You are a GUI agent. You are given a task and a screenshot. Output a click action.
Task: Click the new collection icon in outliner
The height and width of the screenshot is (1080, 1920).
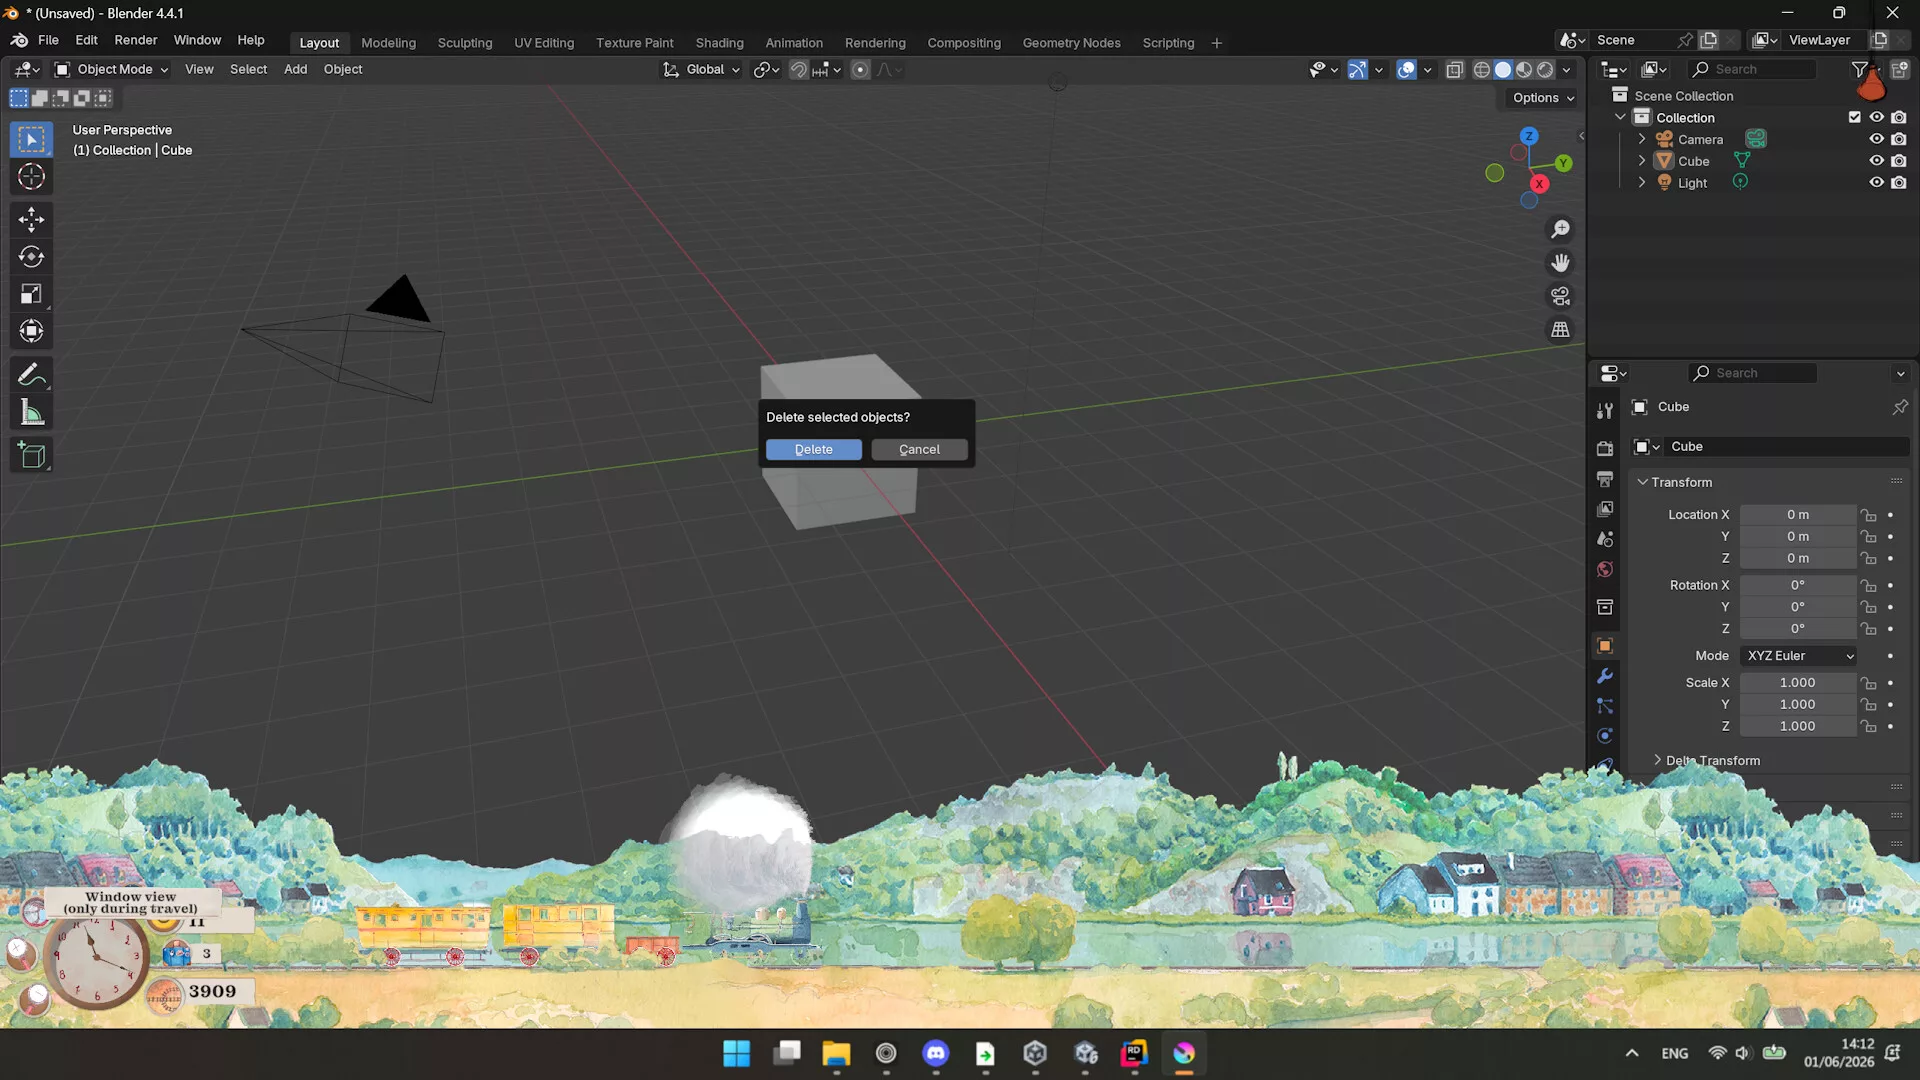pyautogui.click(x=1900, y=69)
